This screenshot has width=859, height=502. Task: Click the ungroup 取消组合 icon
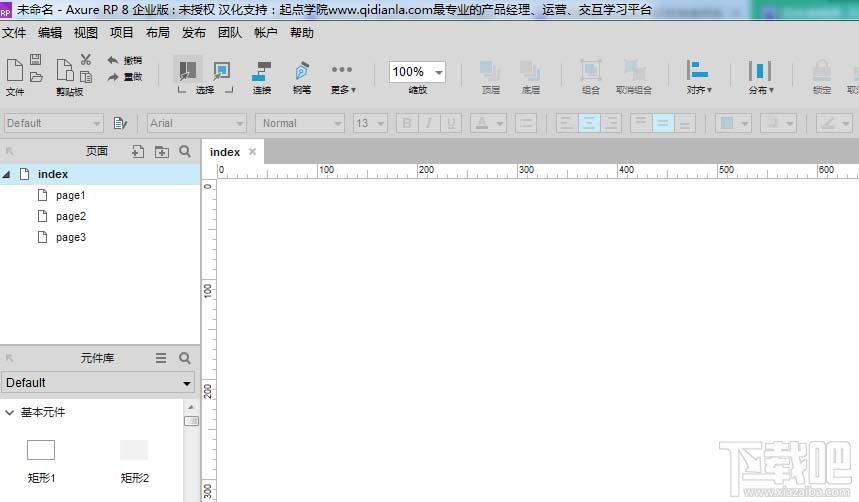pyautogui.click(x=634, y=71)
